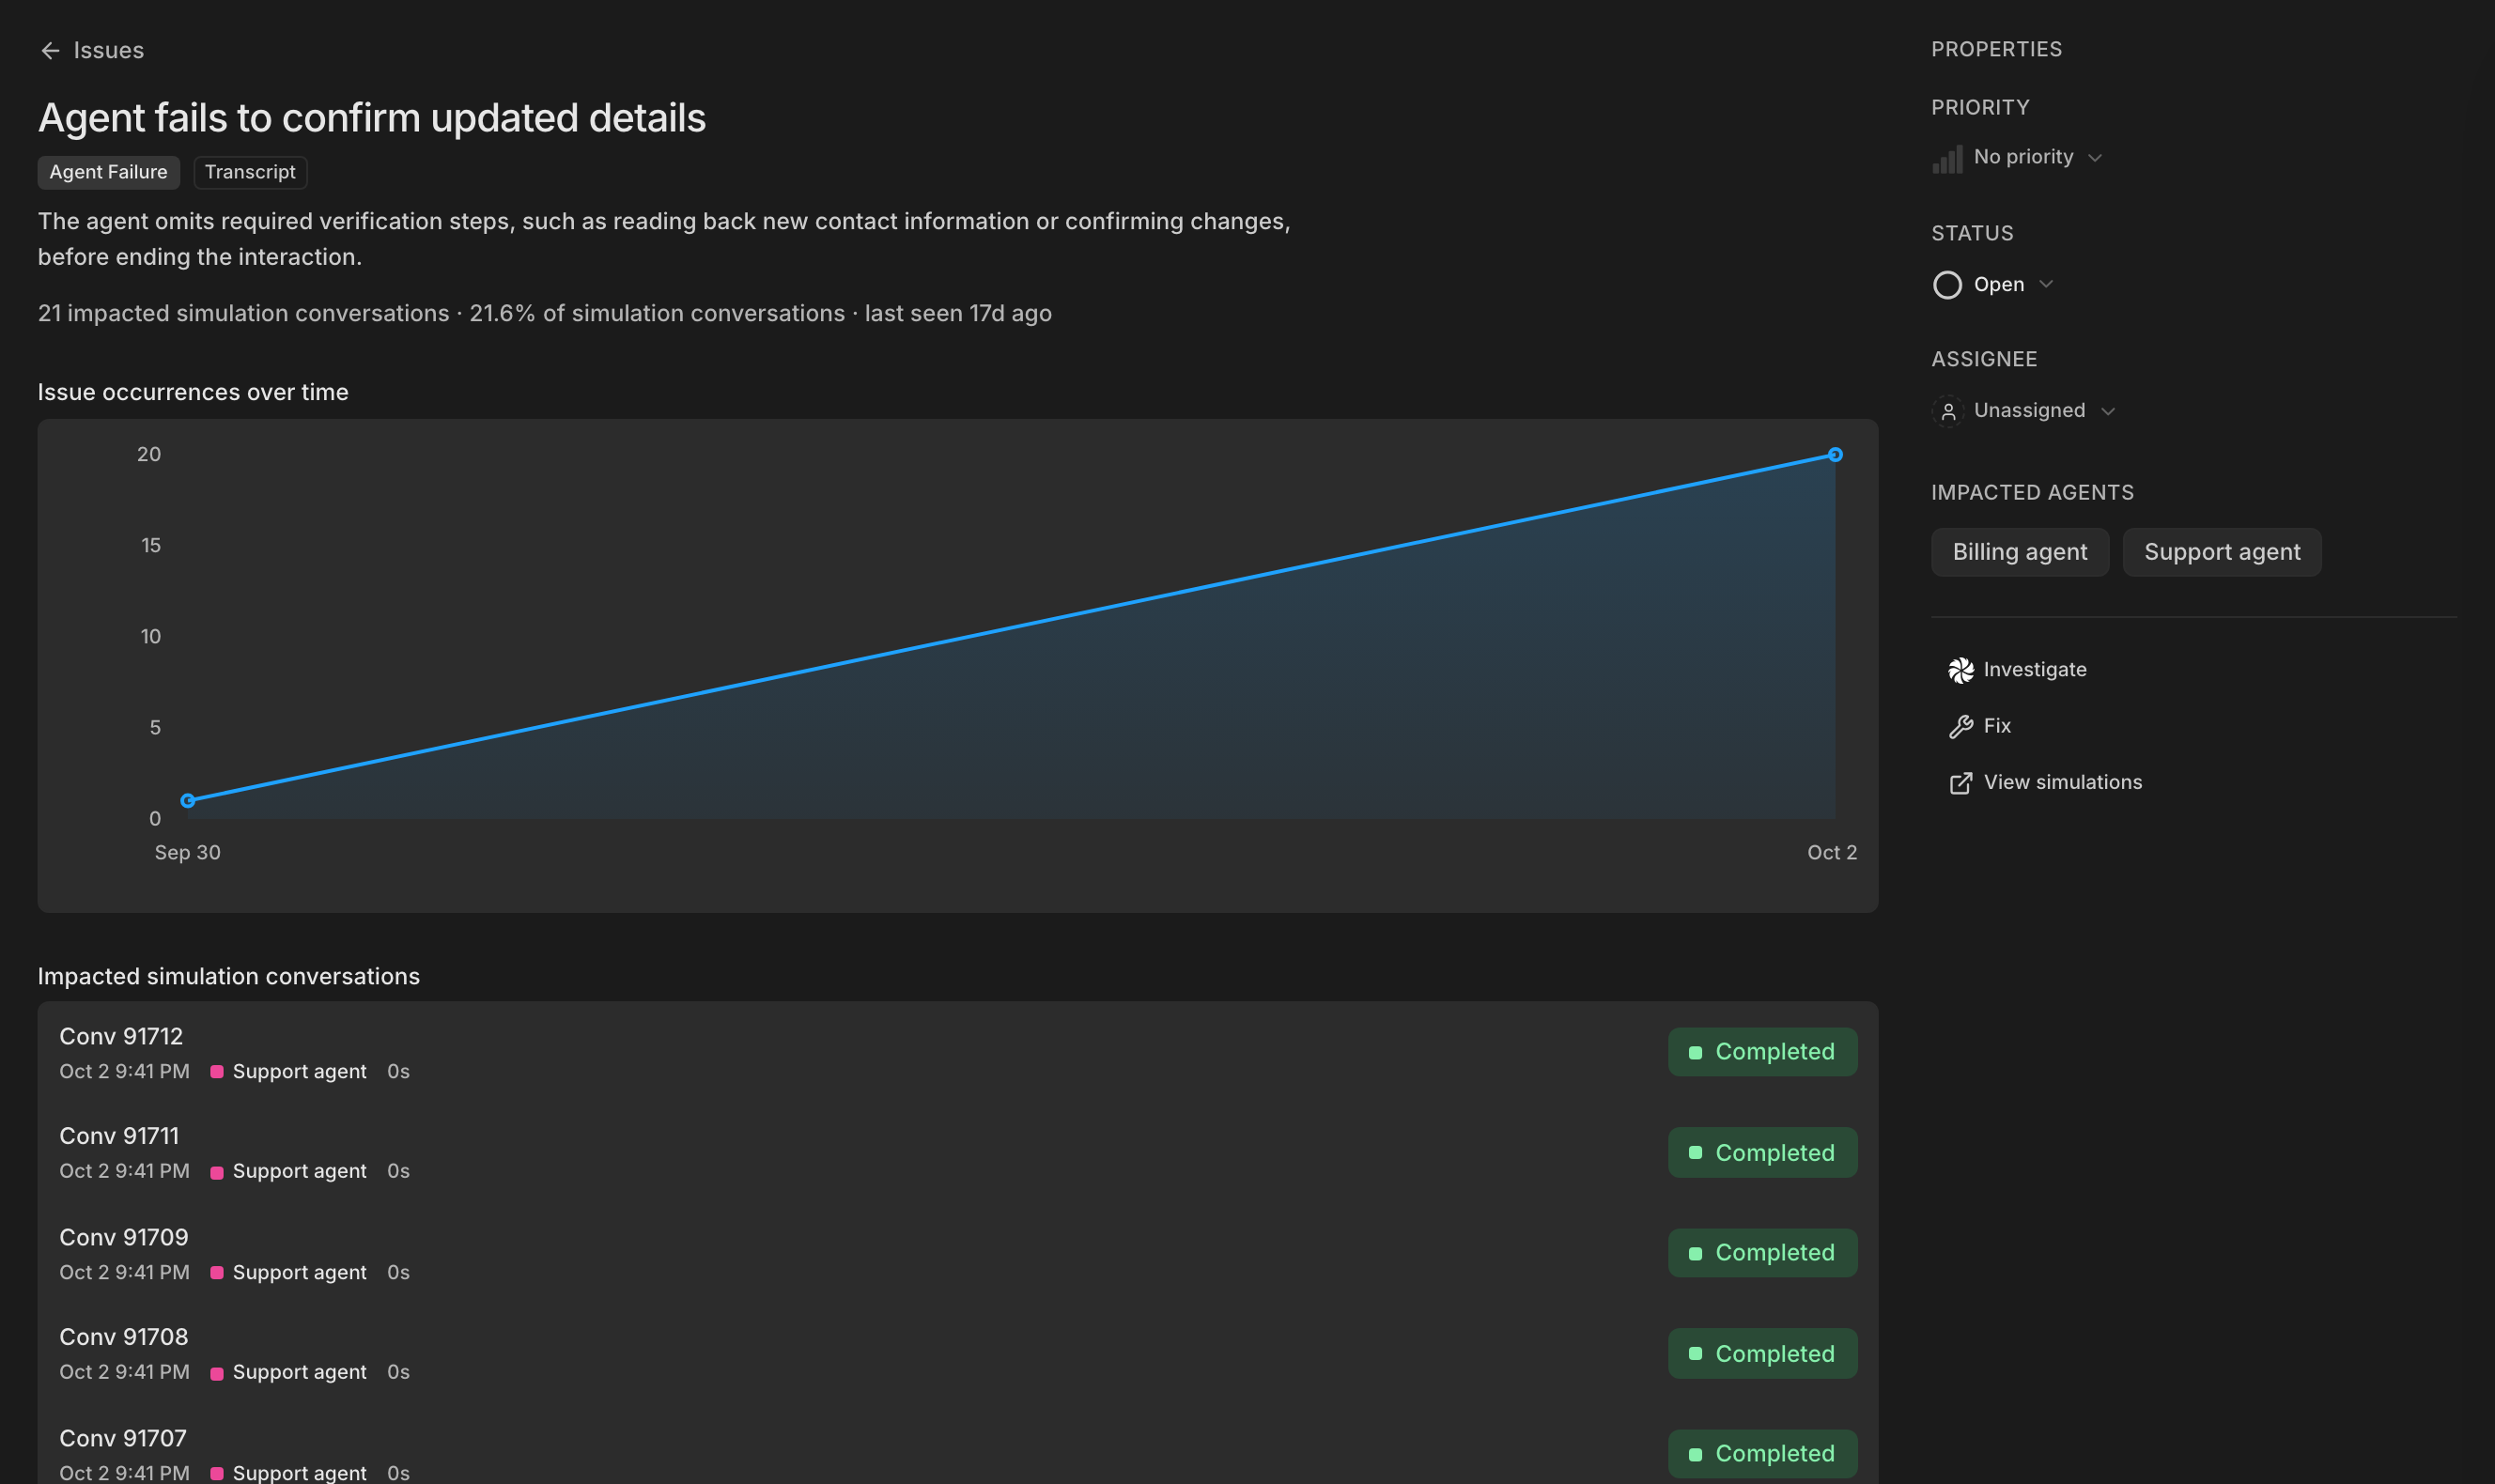Image resolution: width=2495 pixels, height=1484 pixels.
Task: Click the unassigned person avatar icon
Action: (x=1948, y=411)
